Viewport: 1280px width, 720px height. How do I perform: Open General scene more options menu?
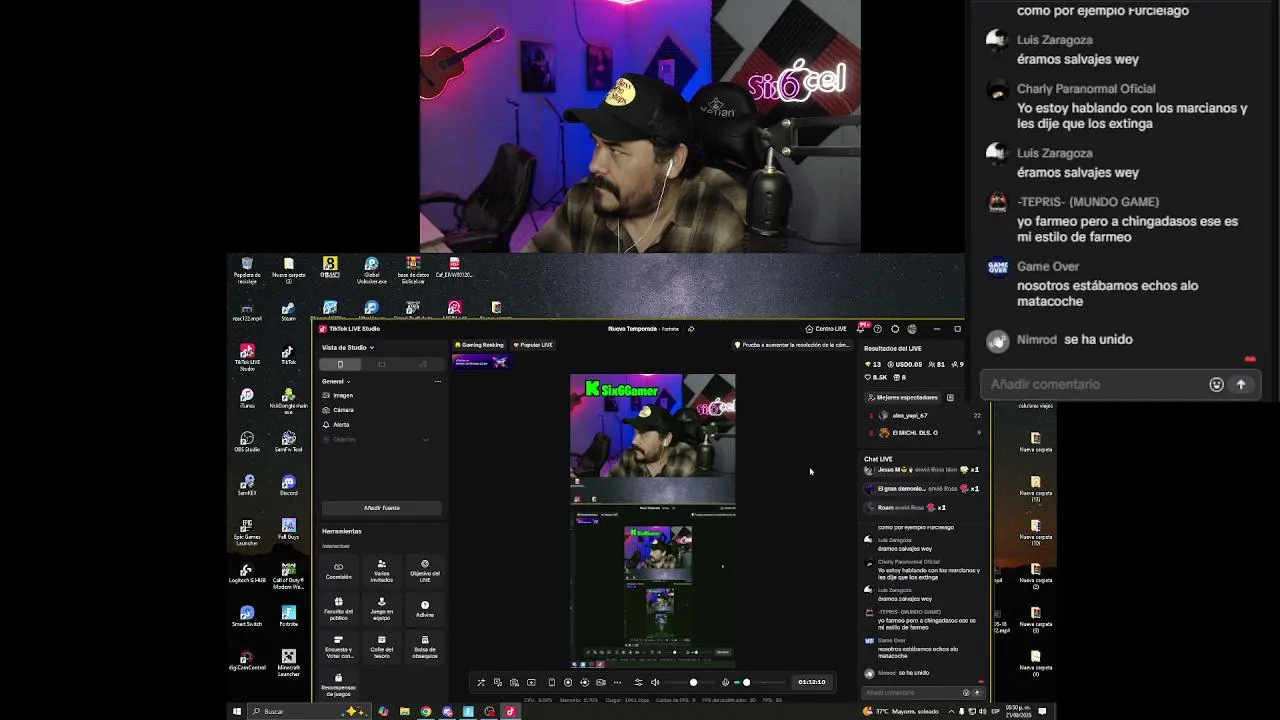(437, 381)
